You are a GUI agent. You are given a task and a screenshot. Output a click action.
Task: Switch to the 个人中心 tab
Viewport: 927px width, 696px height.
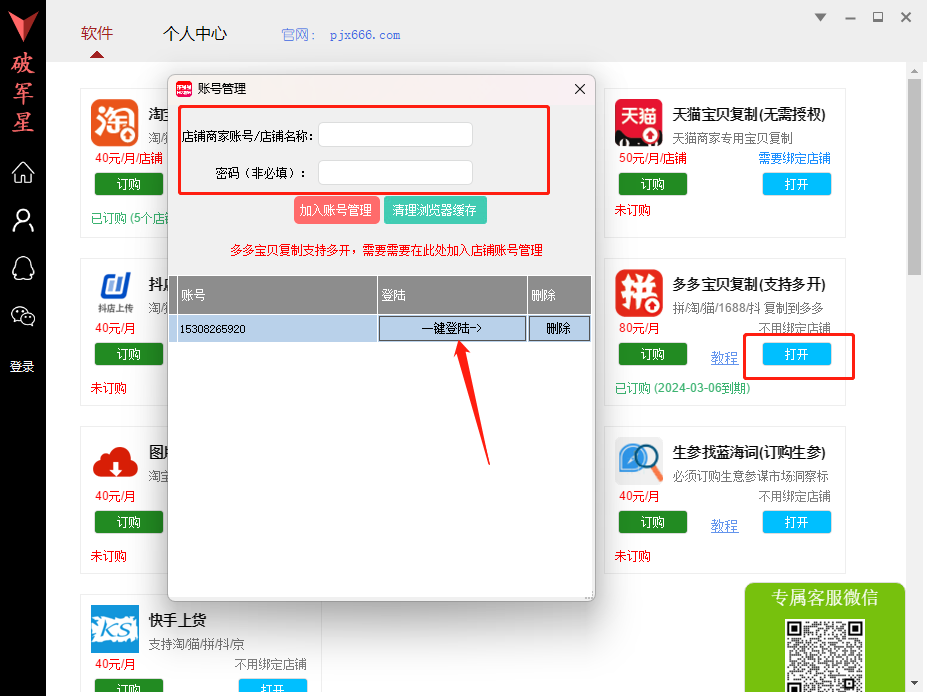click(195, 34)
